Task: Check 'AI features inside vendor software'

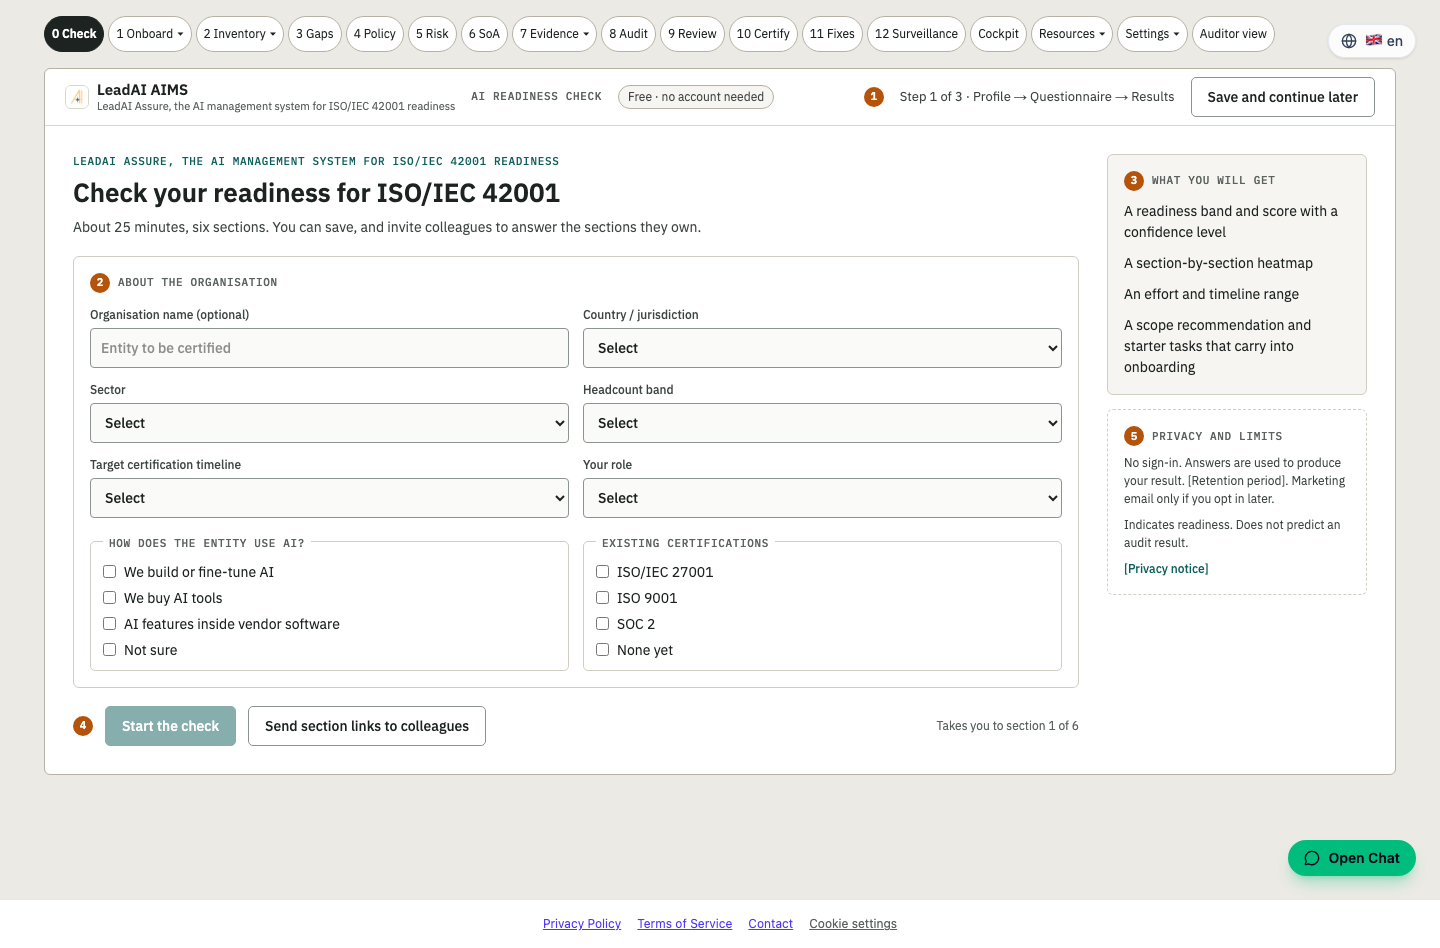Action: click(x=110, y=624)
